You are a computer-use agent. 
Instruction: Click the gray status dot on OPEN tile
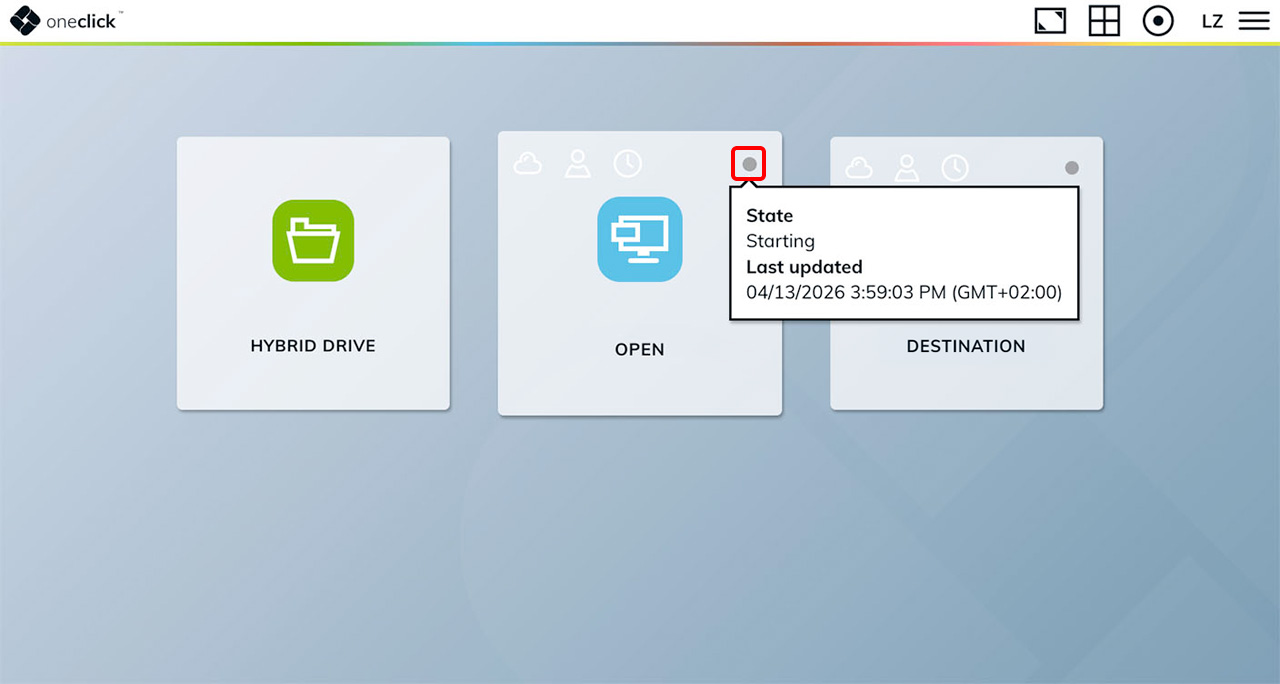pos(749,164)
